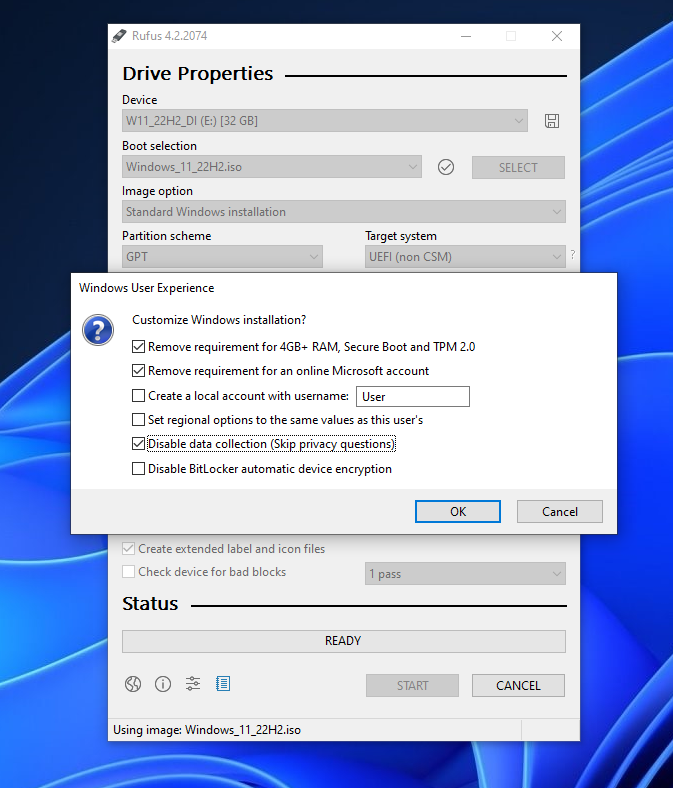673x788 pixels.
Task: Click the Target system help question mark
Action: pos(572,255)
